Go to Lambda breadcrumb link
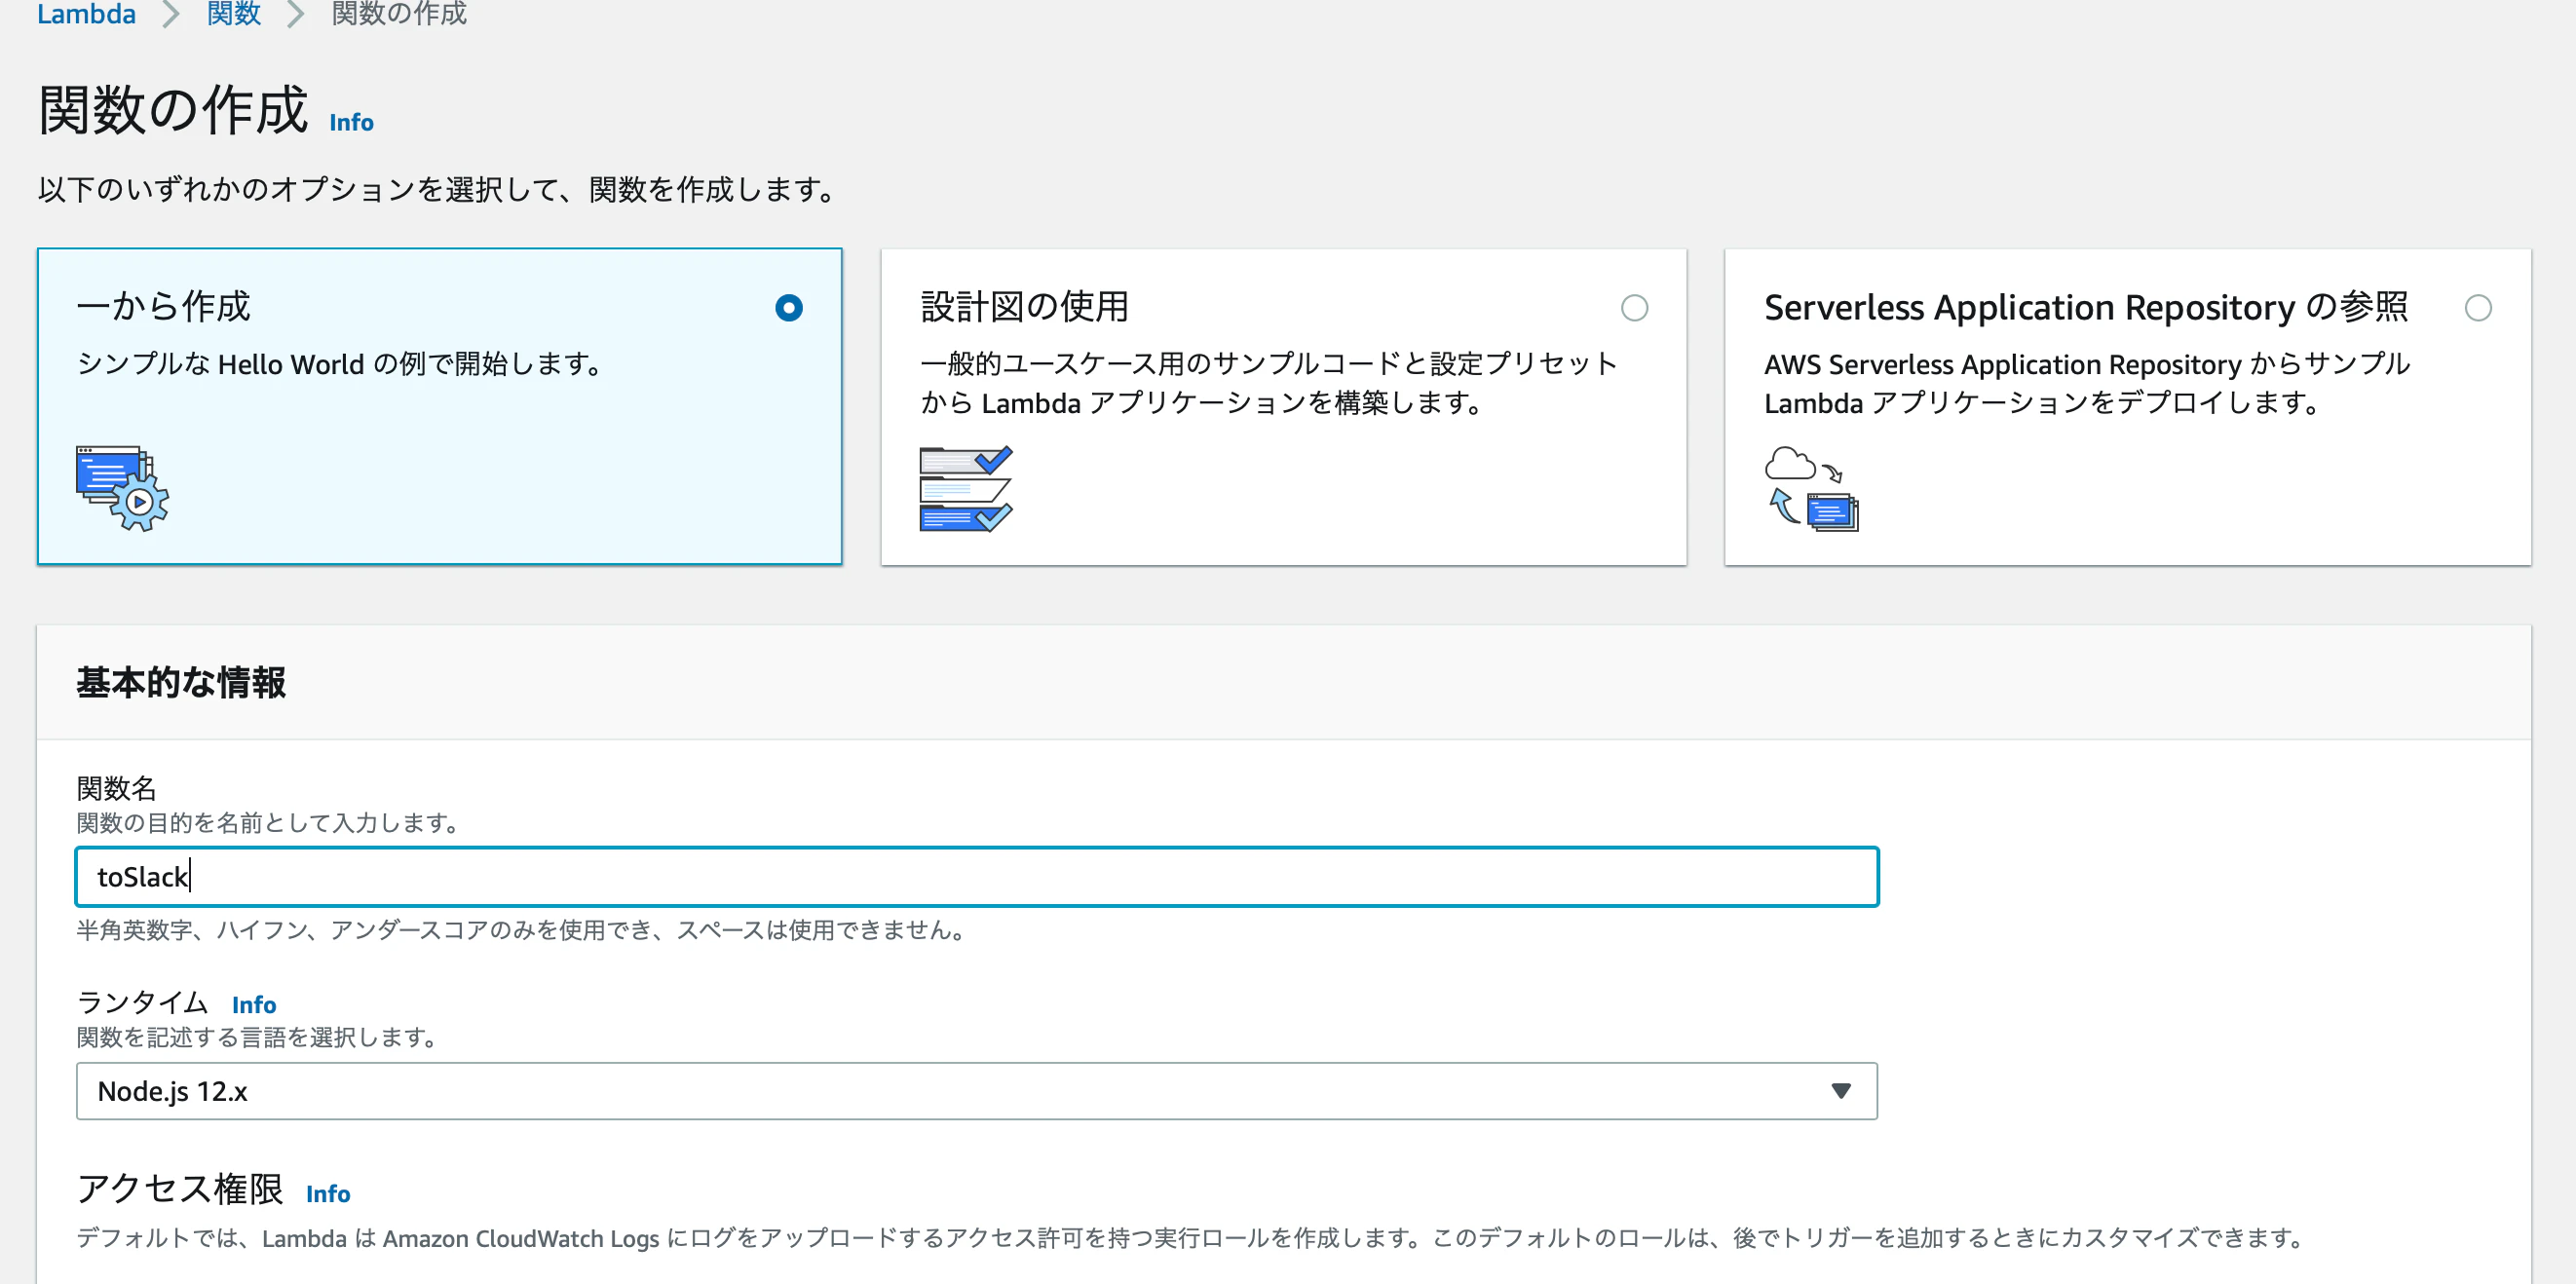2576x1284 pixels. (86, 14)
